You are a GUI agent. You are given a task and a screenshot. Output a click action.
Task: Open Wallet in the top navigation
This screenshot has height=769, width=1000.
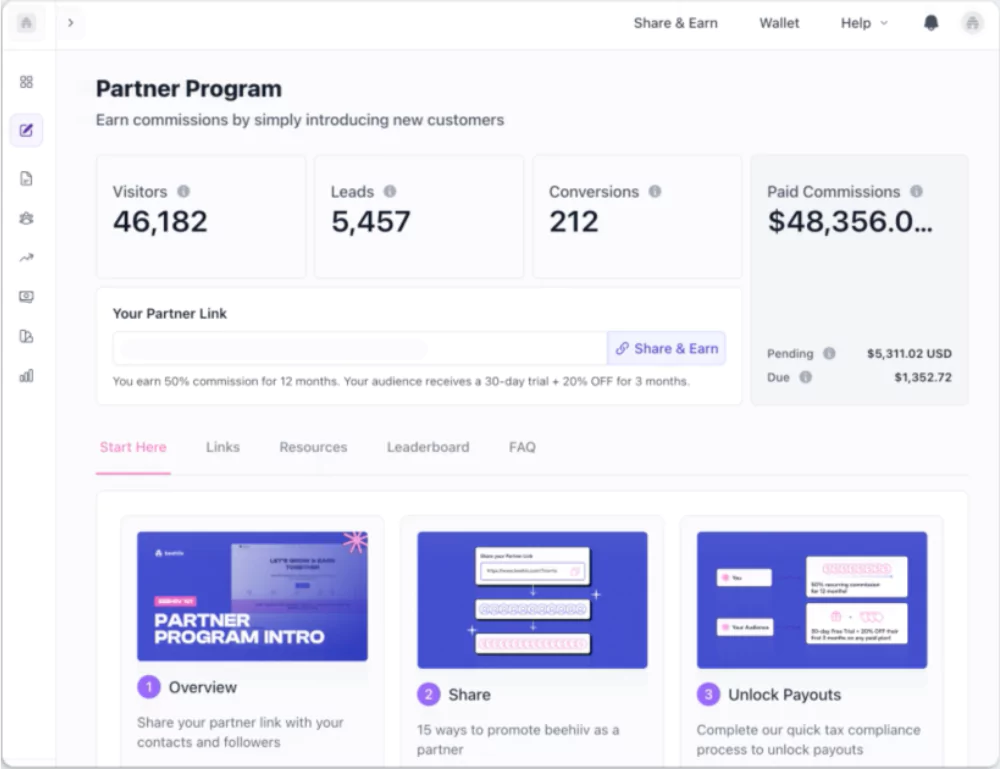tap(779, 23)
